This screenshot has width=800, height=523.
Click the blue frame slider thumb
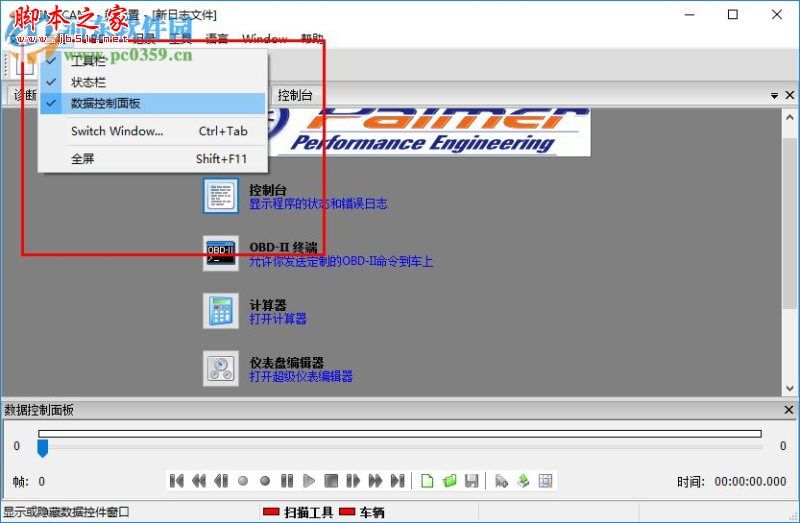click(x=43, y=448)
